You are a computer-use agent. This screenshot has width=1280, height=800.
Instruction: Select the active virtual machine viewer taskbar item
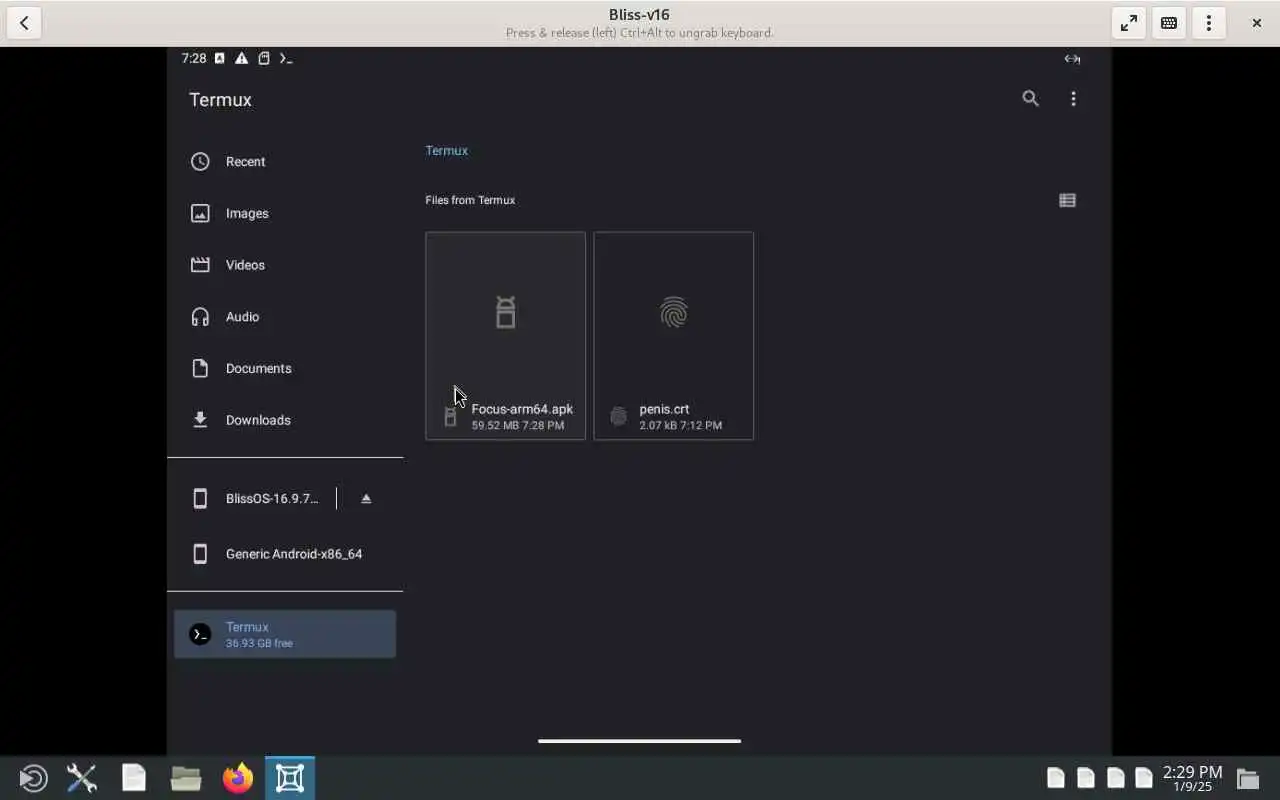pyautogui.click(x=290, y=778)
